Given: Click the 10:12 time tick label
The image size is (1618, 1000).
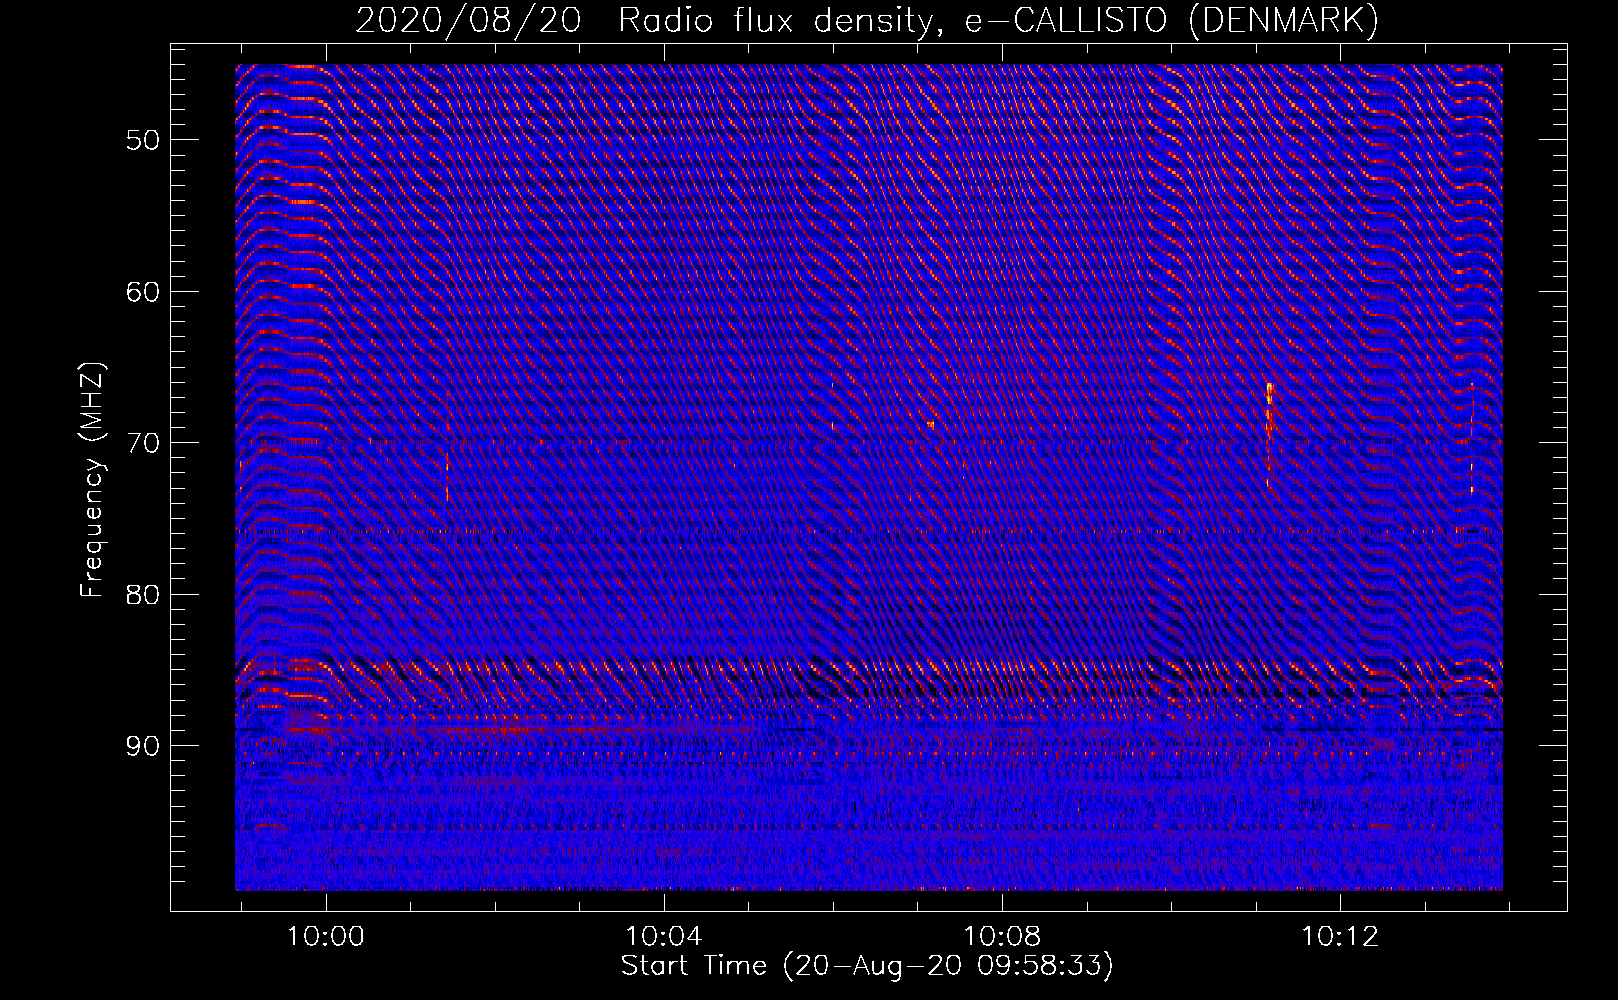Looking at the screenshot, I should point(1339,937).
